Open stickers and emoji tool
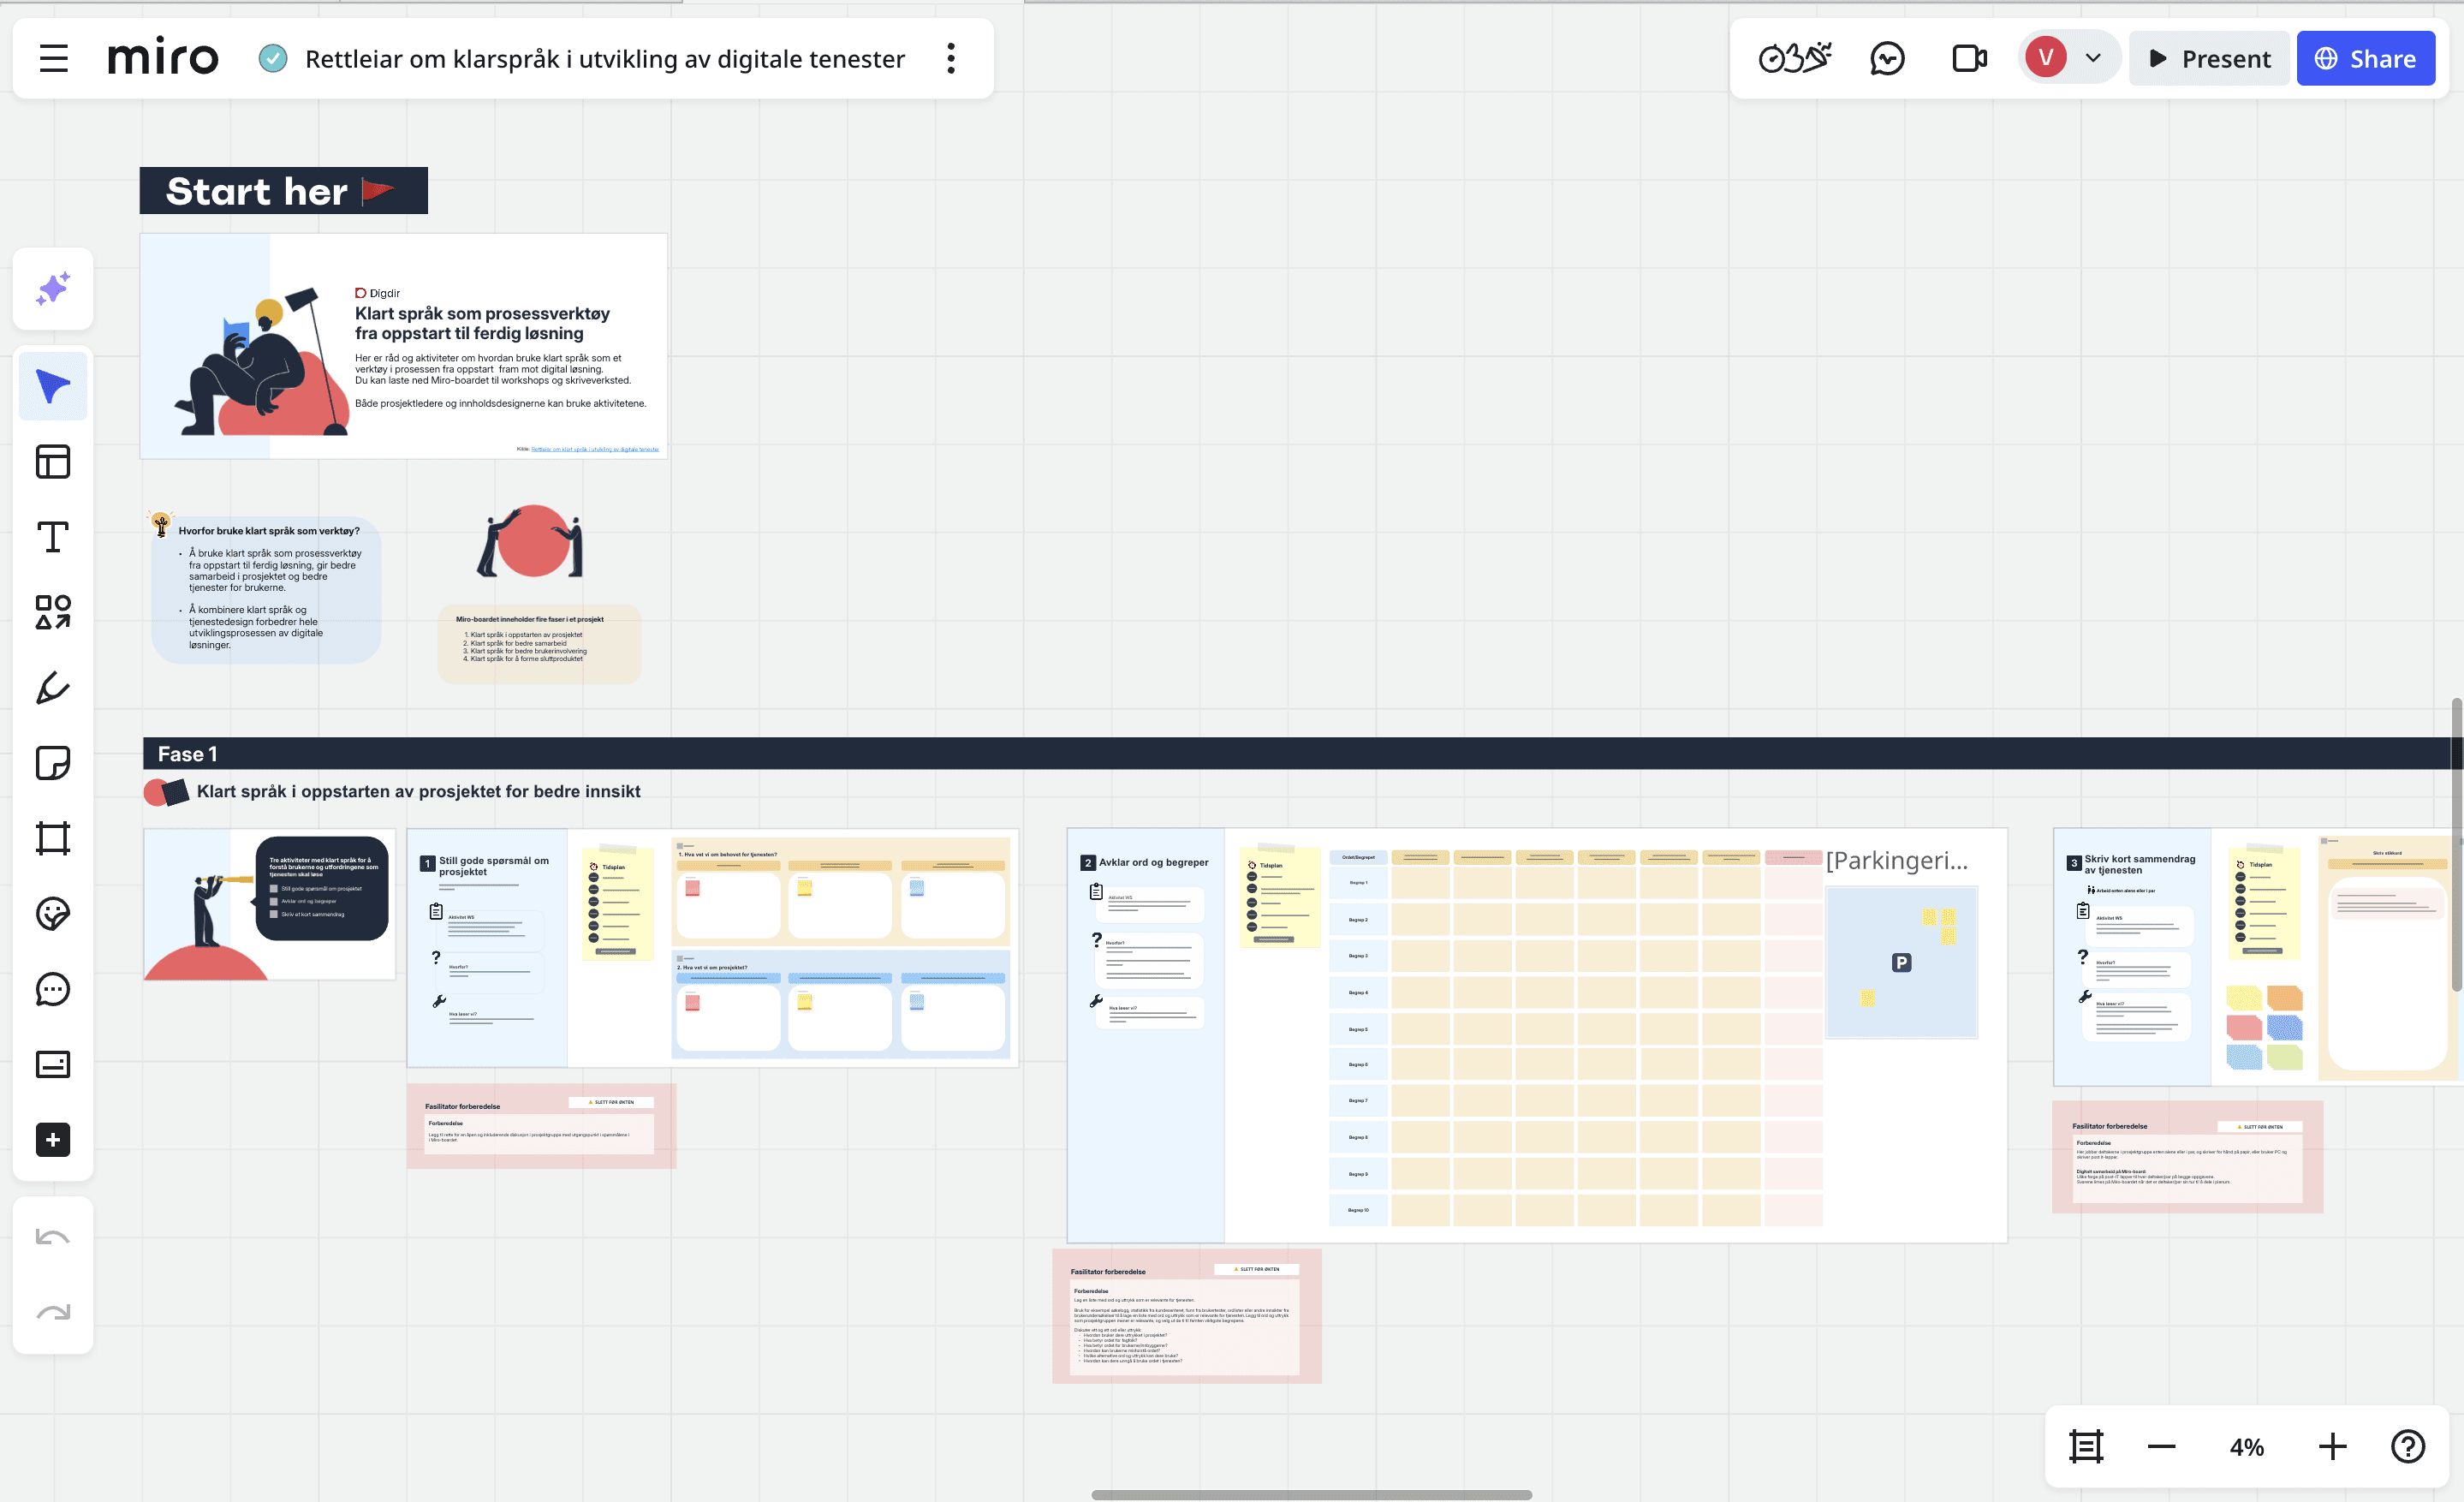 (x=53, y=914)
